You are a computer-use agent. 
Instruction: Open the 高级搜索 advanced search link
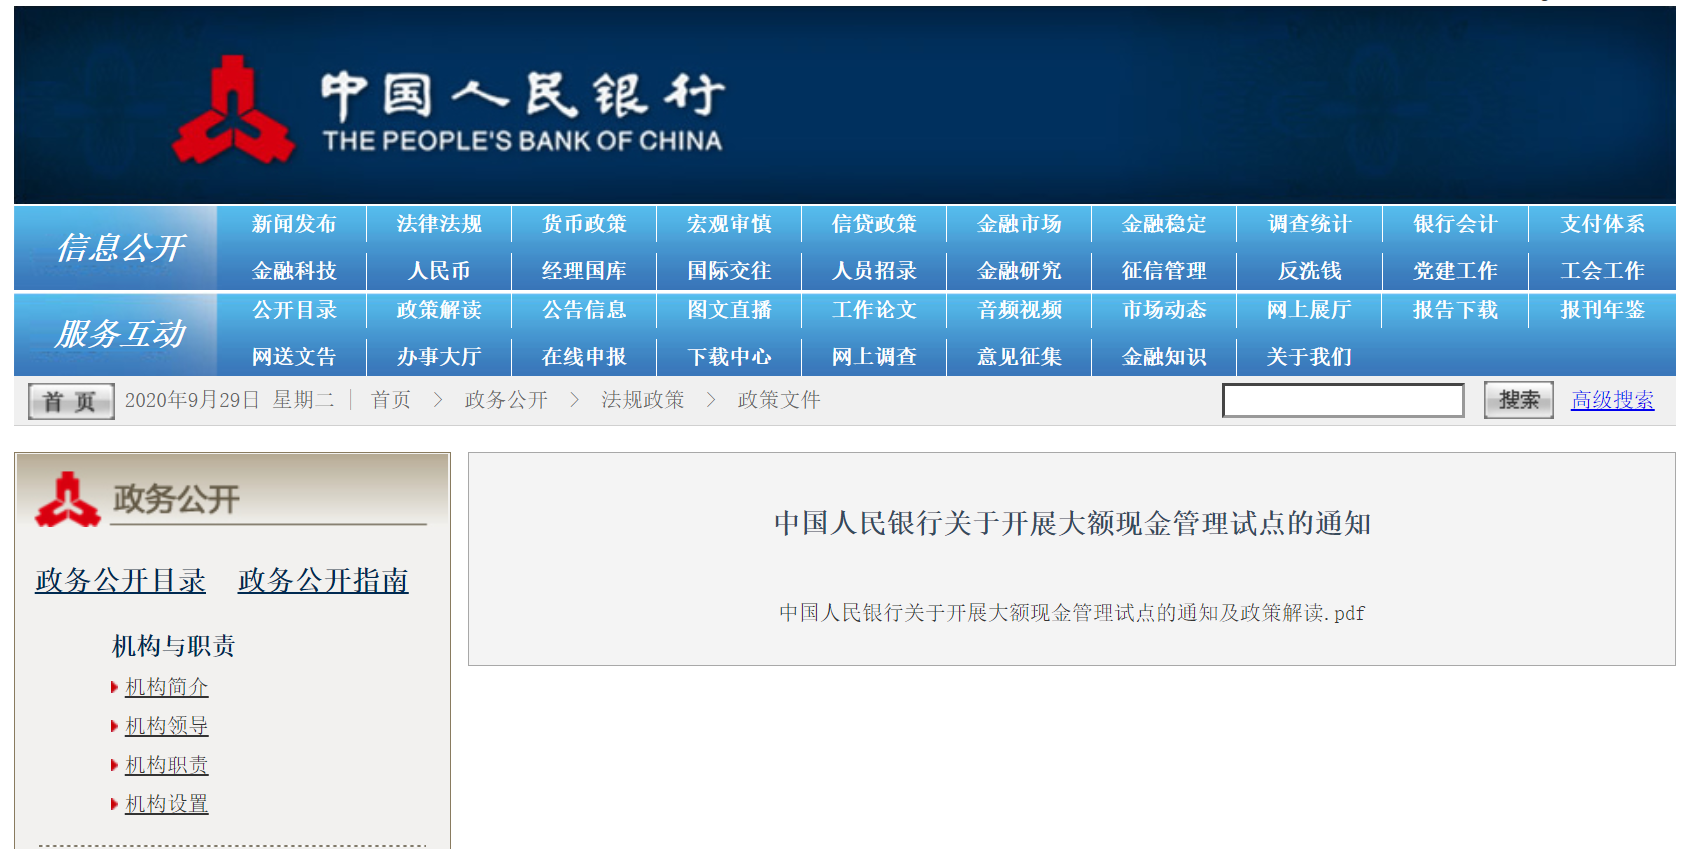coord(1612,400)
